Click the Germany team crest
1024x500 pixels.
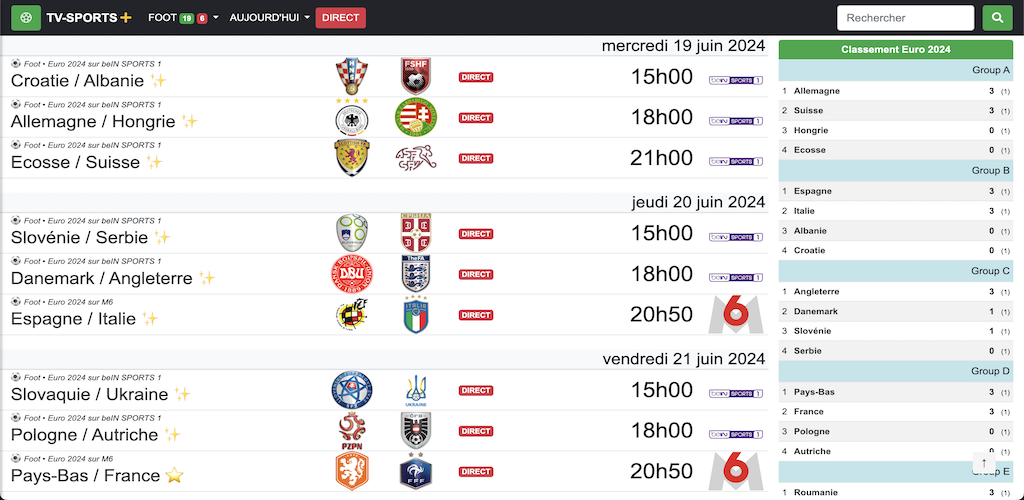(x=351, y=117)
